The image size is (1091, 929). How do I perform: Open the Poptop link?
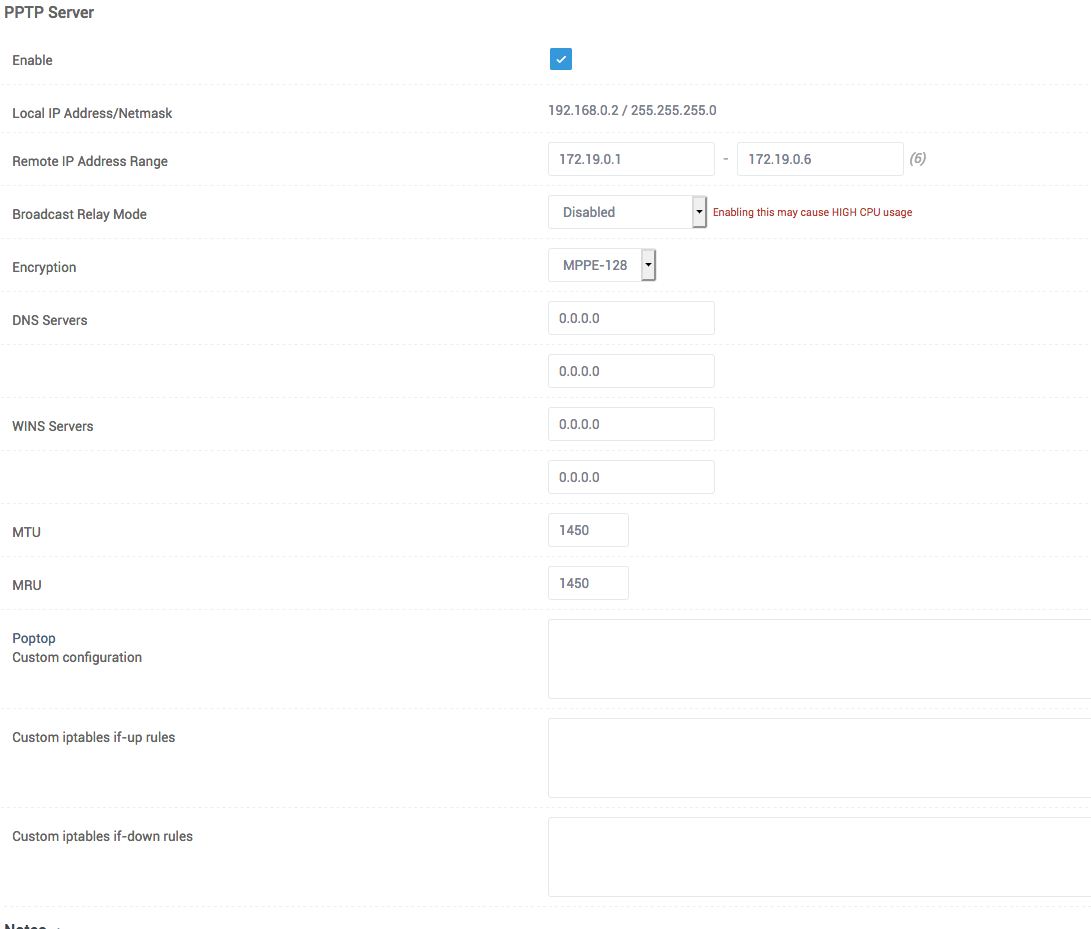click(x=34, y=638)
